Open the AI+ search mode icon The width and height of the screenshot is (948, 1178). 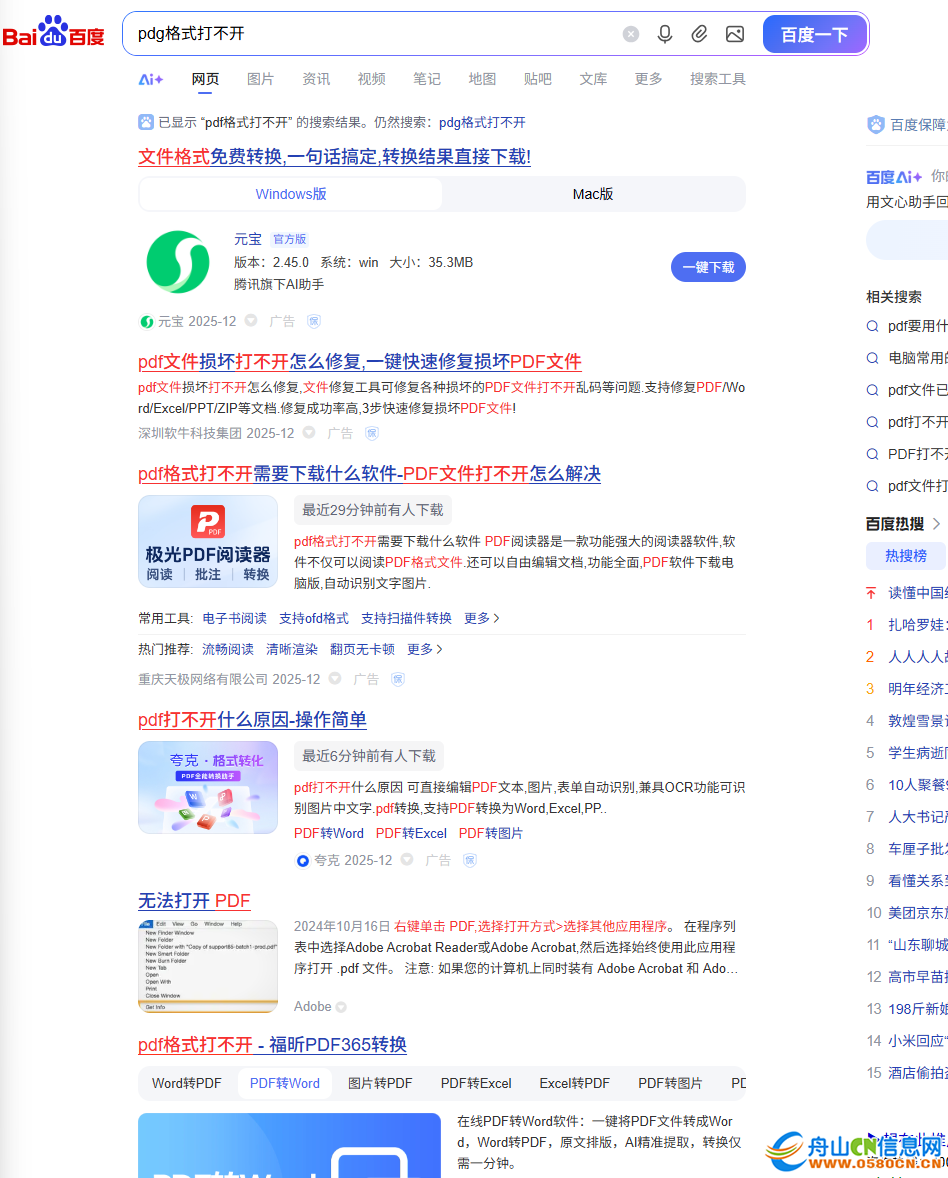[151, 79]
